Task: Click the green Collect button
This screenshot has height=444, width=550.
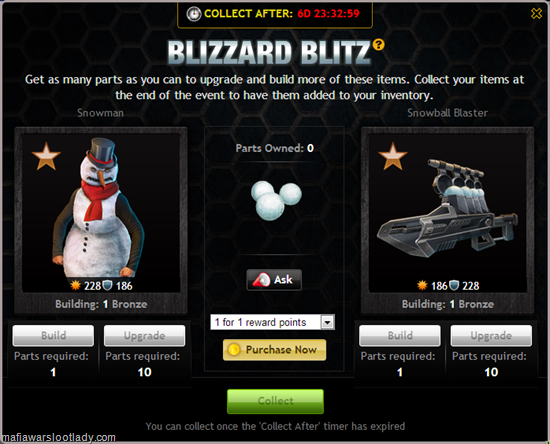Action: (275, 401)
